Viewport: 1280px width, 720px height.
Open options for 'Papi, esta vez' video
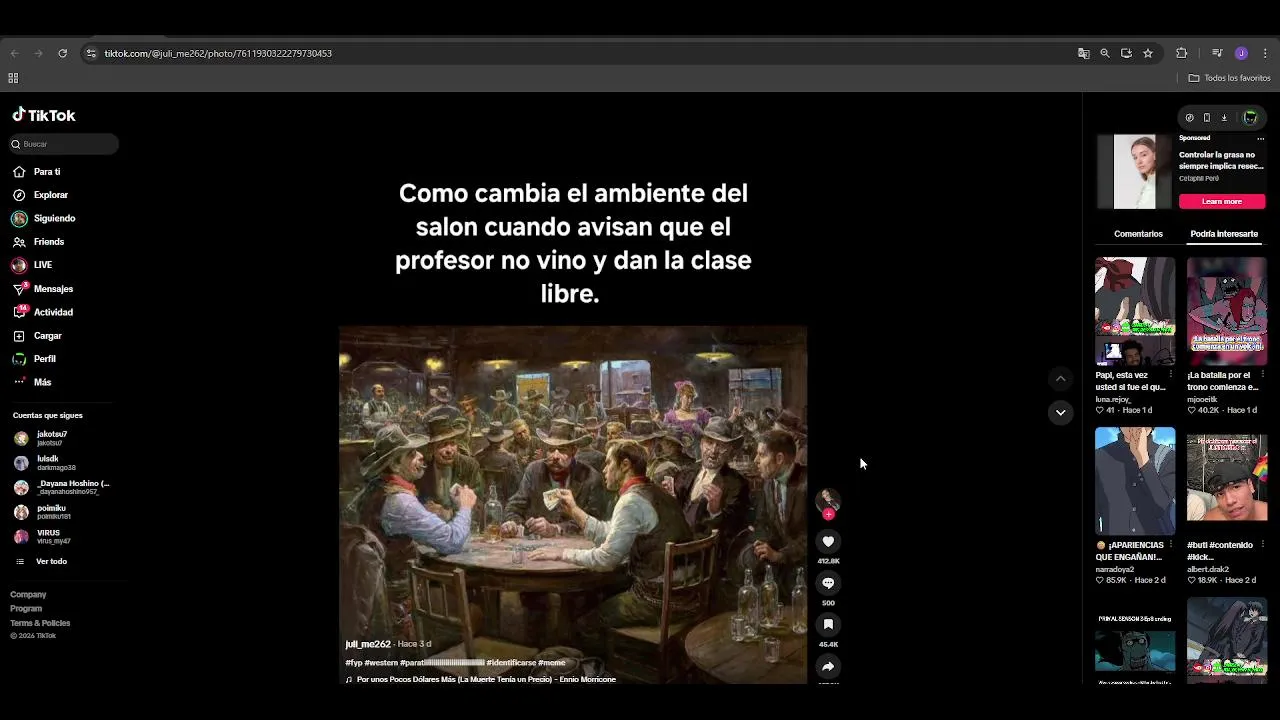[1171, 375]
